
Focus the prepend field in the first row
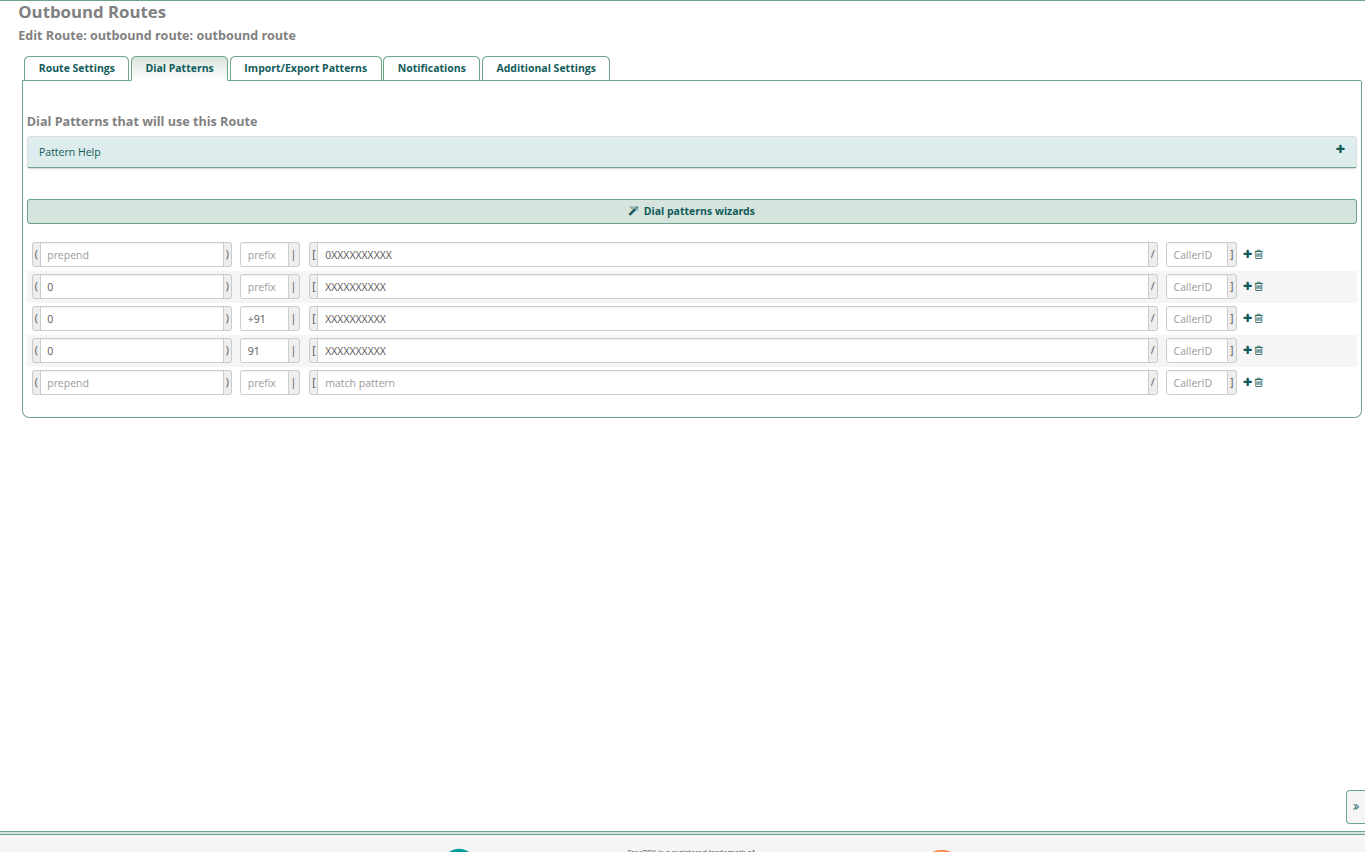pyautogui.click(x=132, y=255)
